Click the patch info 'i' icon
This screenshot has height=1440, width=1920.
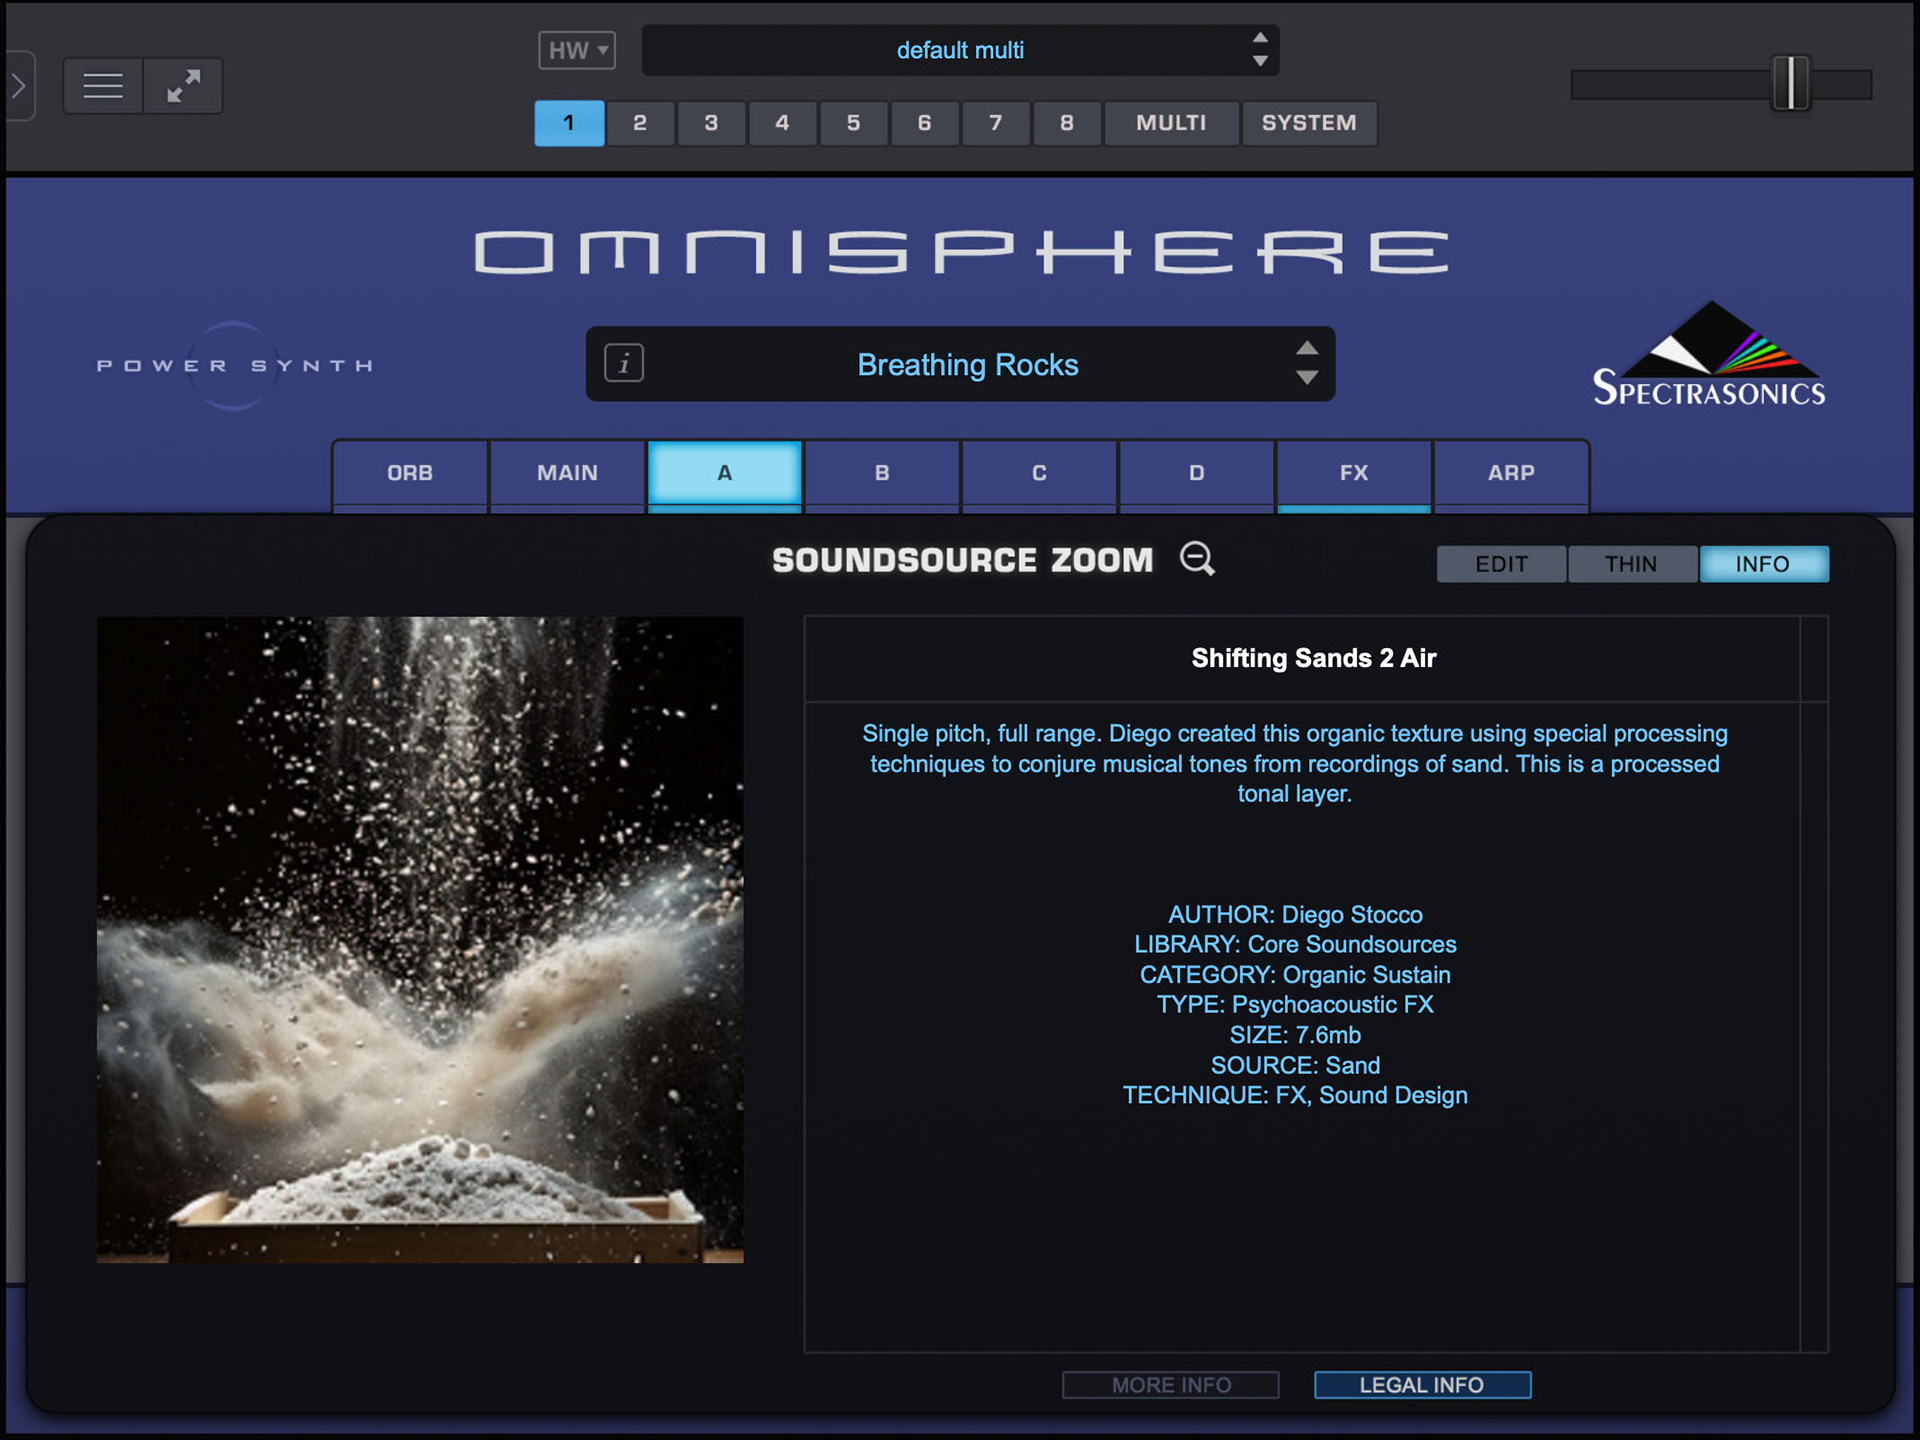tap(624, 363)
